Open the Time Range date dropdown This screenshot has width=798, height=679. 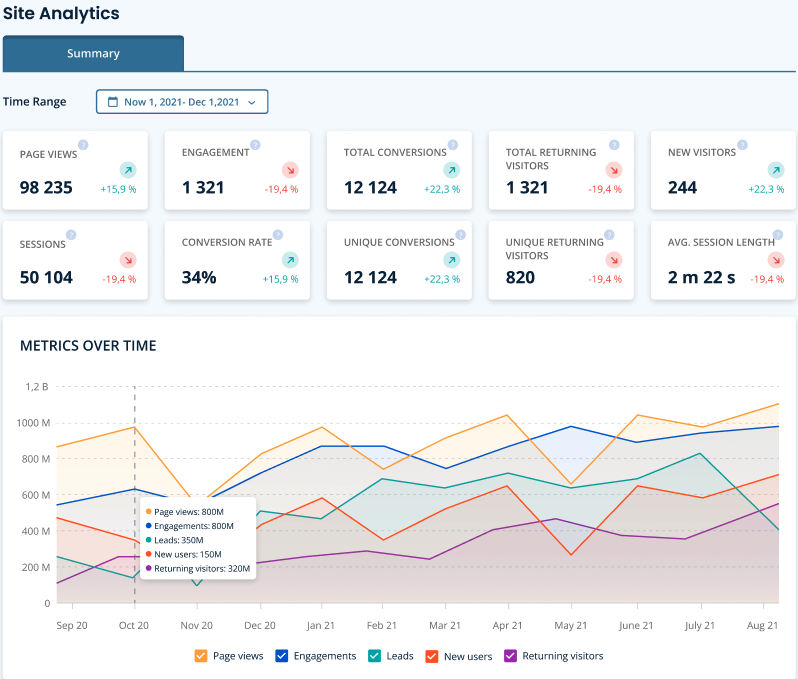click(182, 102)
